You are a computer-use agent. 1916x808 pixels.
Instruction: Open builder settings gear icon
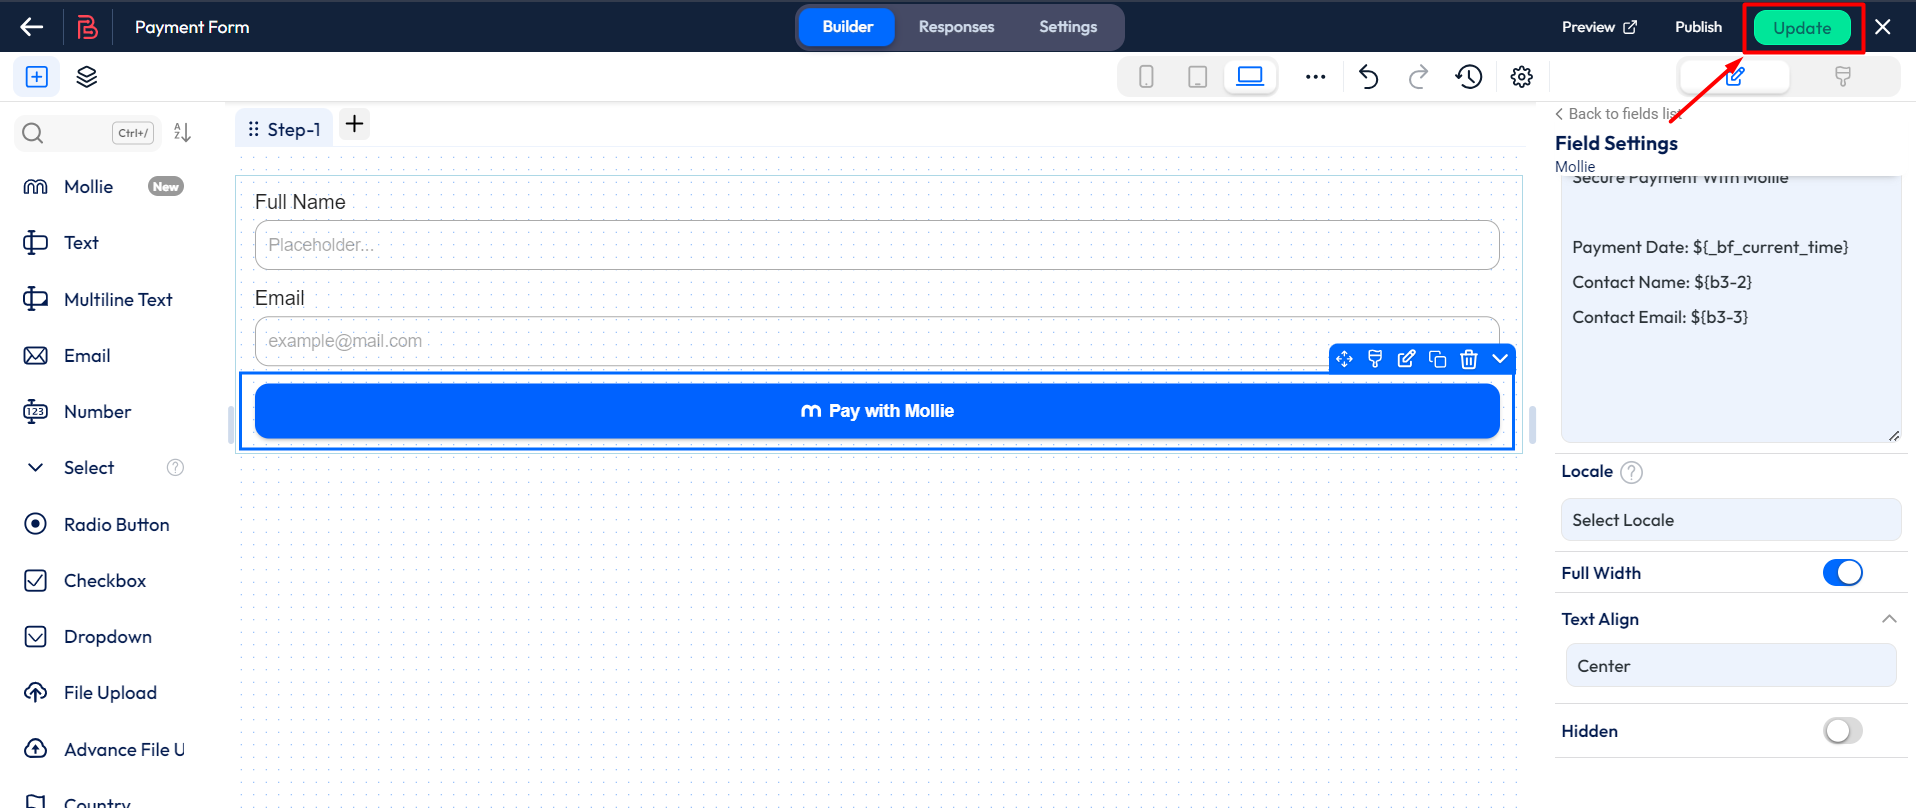(1521, 77)
